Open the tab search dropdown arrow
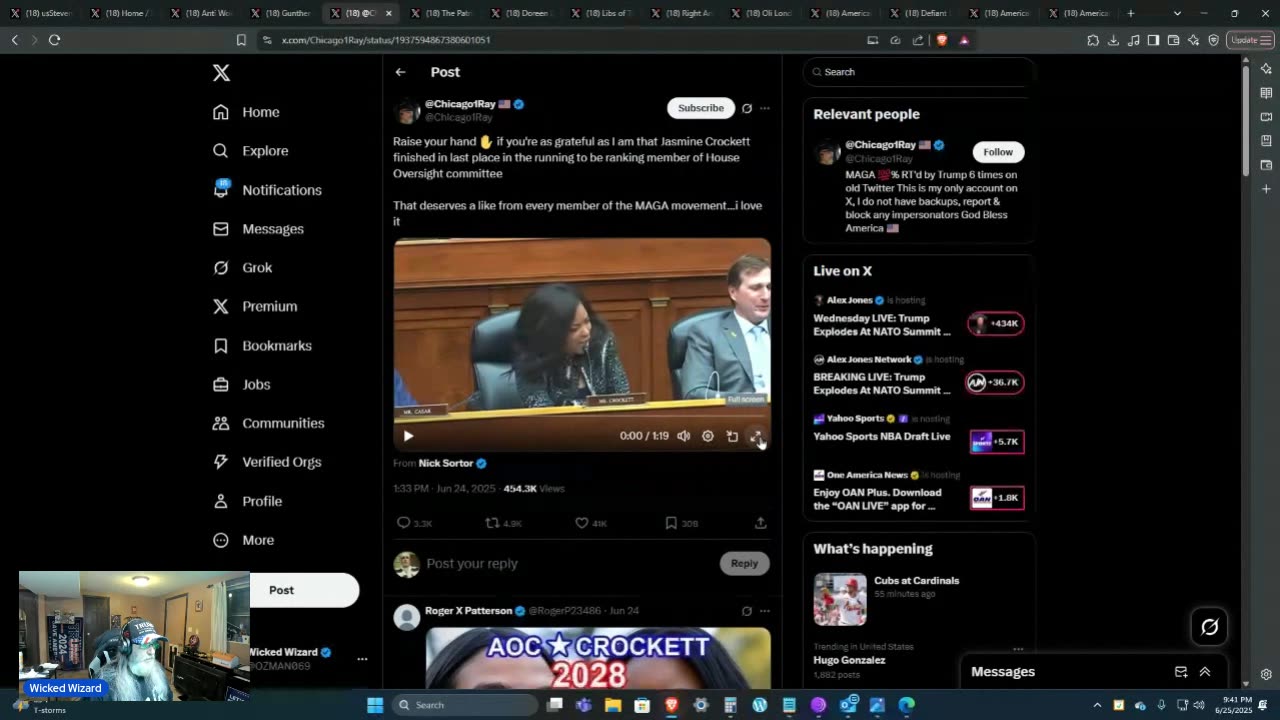The height and width of the screenshot is (720, 1280). (1177, 13)
